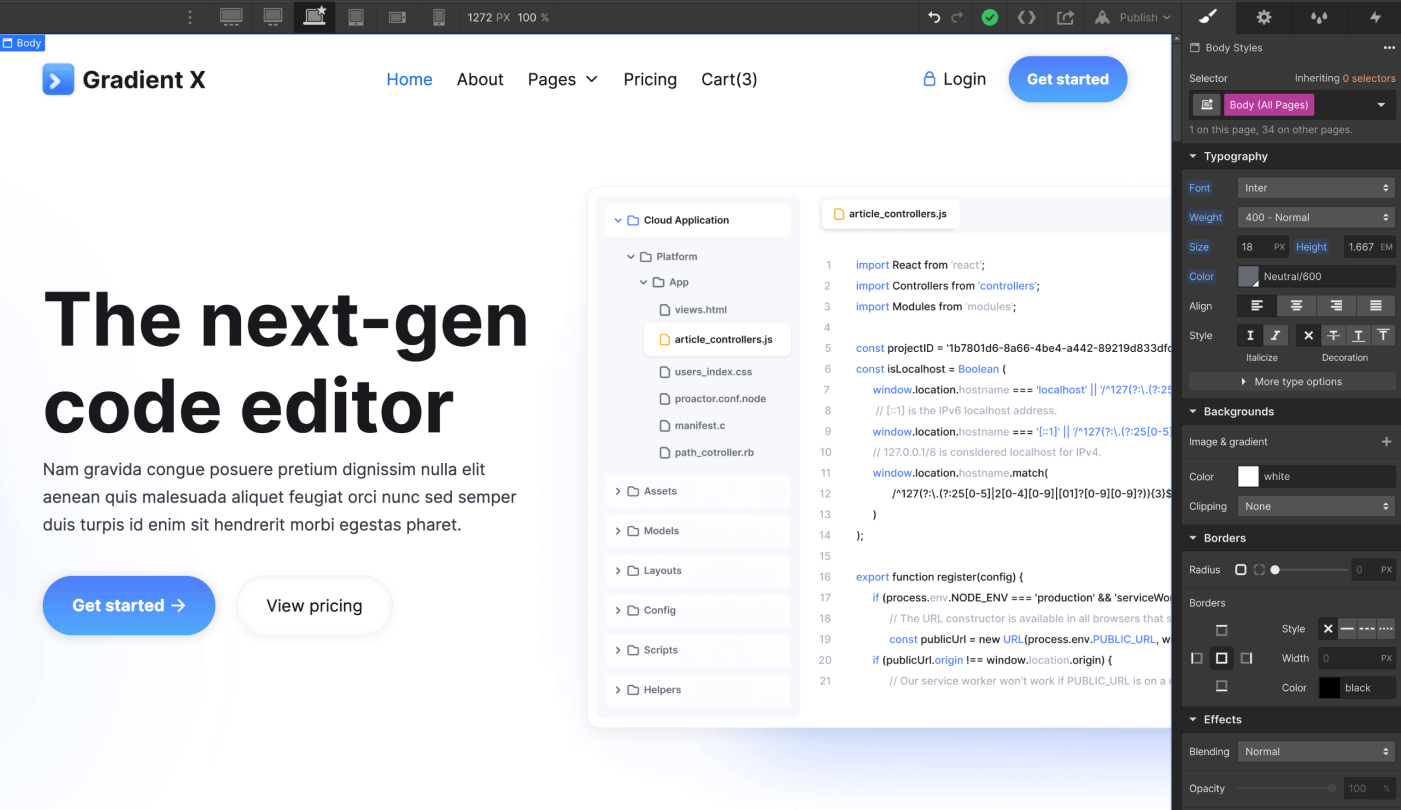1401x810 pixels.
Task: Select the right border side
Action: click(x=1246, y=658)
